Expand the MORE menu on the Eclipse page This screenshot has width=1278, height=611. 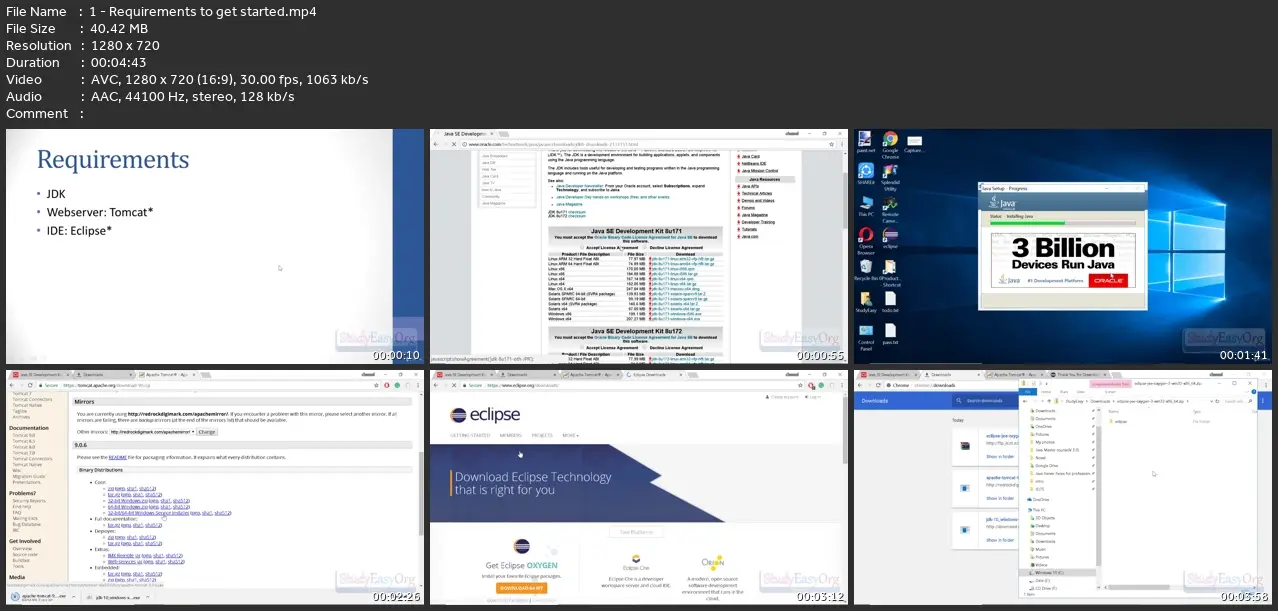click(571, 435)
